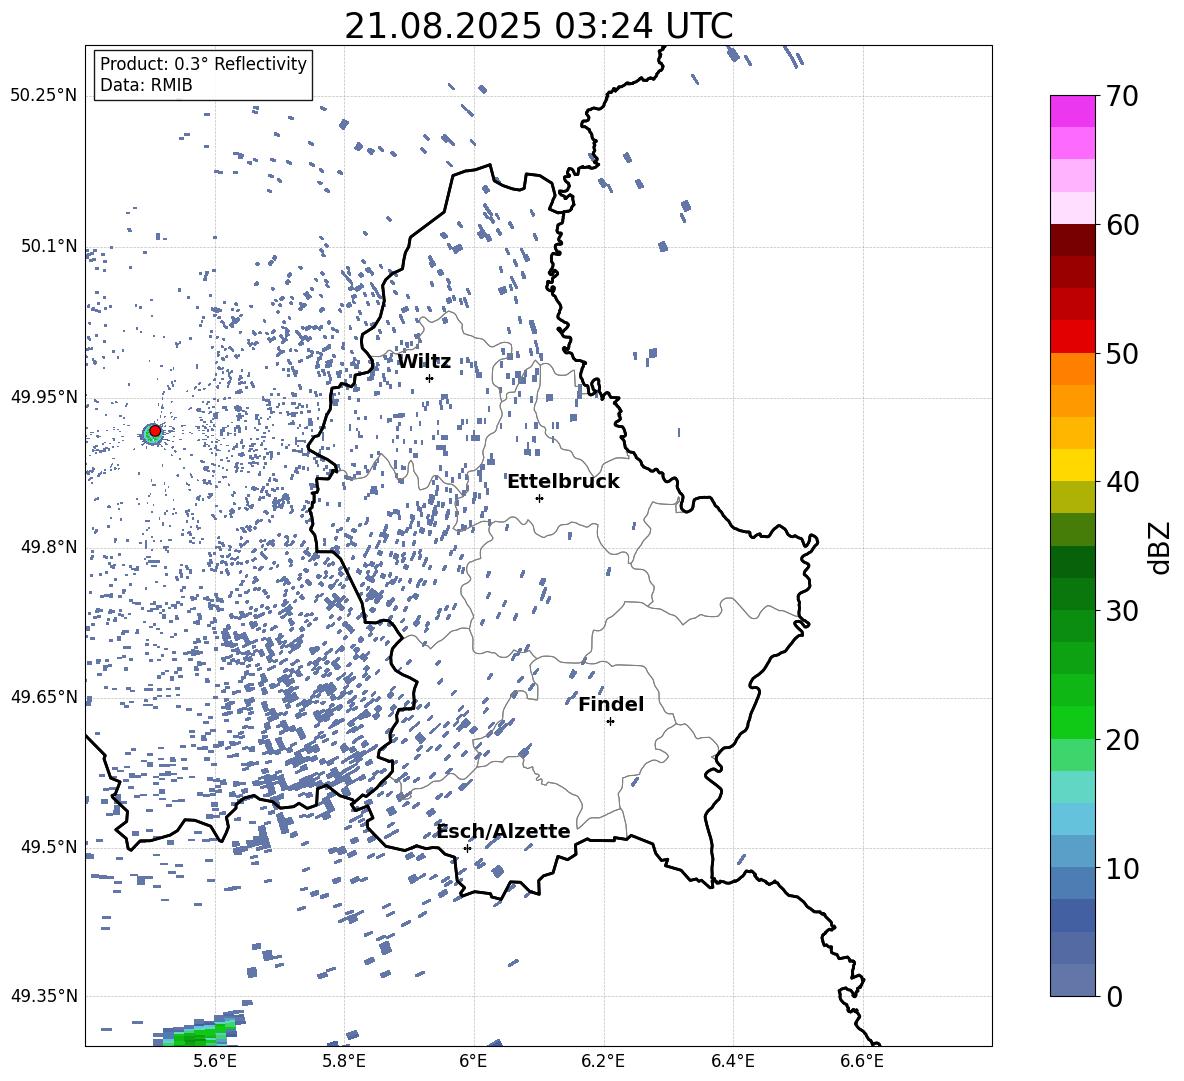Click the 50.25°N latitude label
The width and height of the screenshot is (1184, 1081).
point(44,96)
